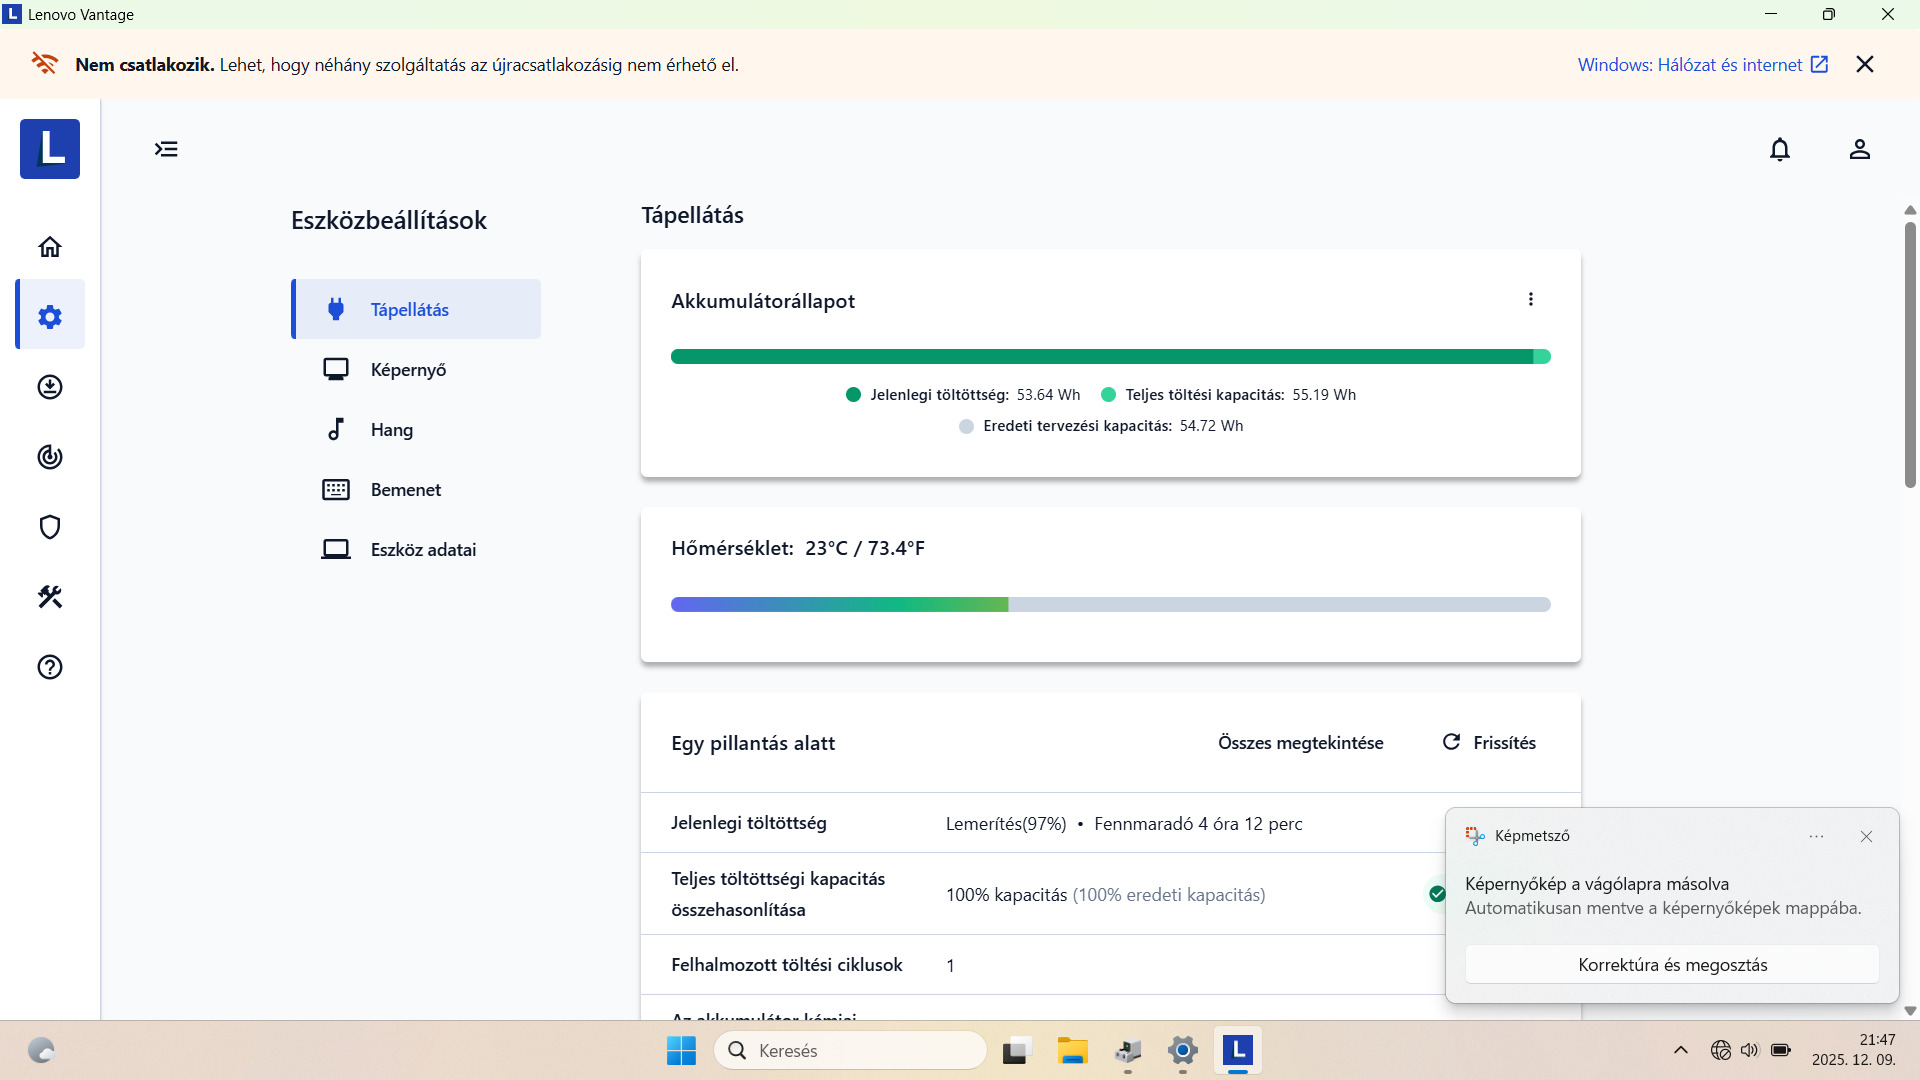Click the Frissítés refresh button
This screenshot has width=1920, height=1080.
(x=1489, y=743)
